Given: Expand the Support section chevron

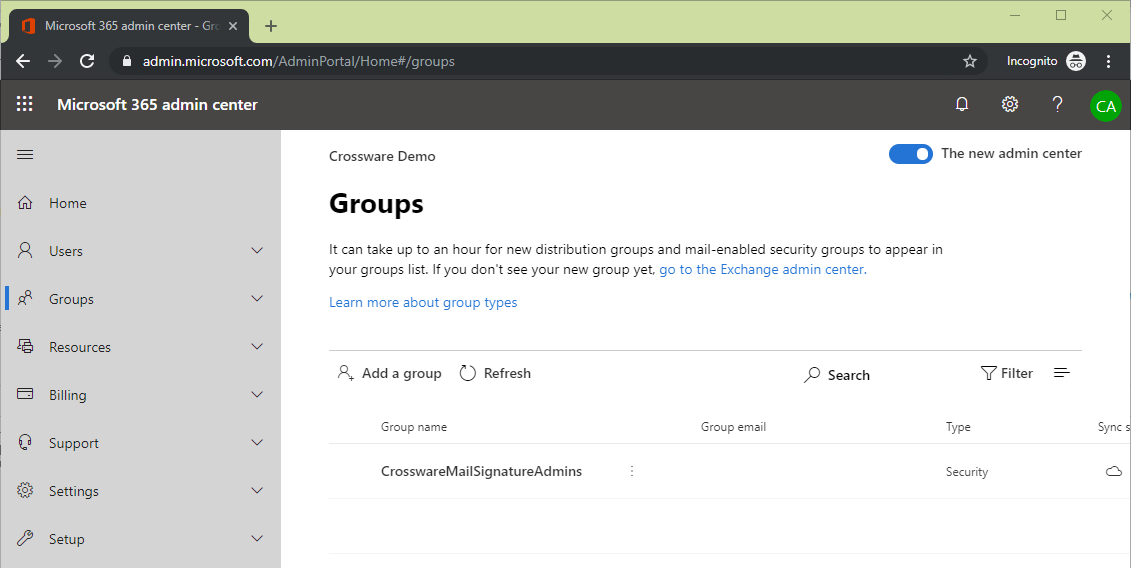Looking at the screenshot, I should 257,442.
